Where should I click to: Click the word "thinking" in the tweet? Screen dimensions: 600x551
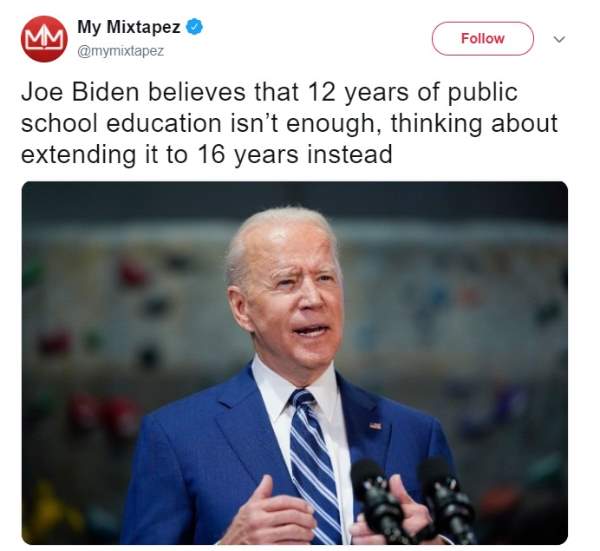click(x=435, y=124)
